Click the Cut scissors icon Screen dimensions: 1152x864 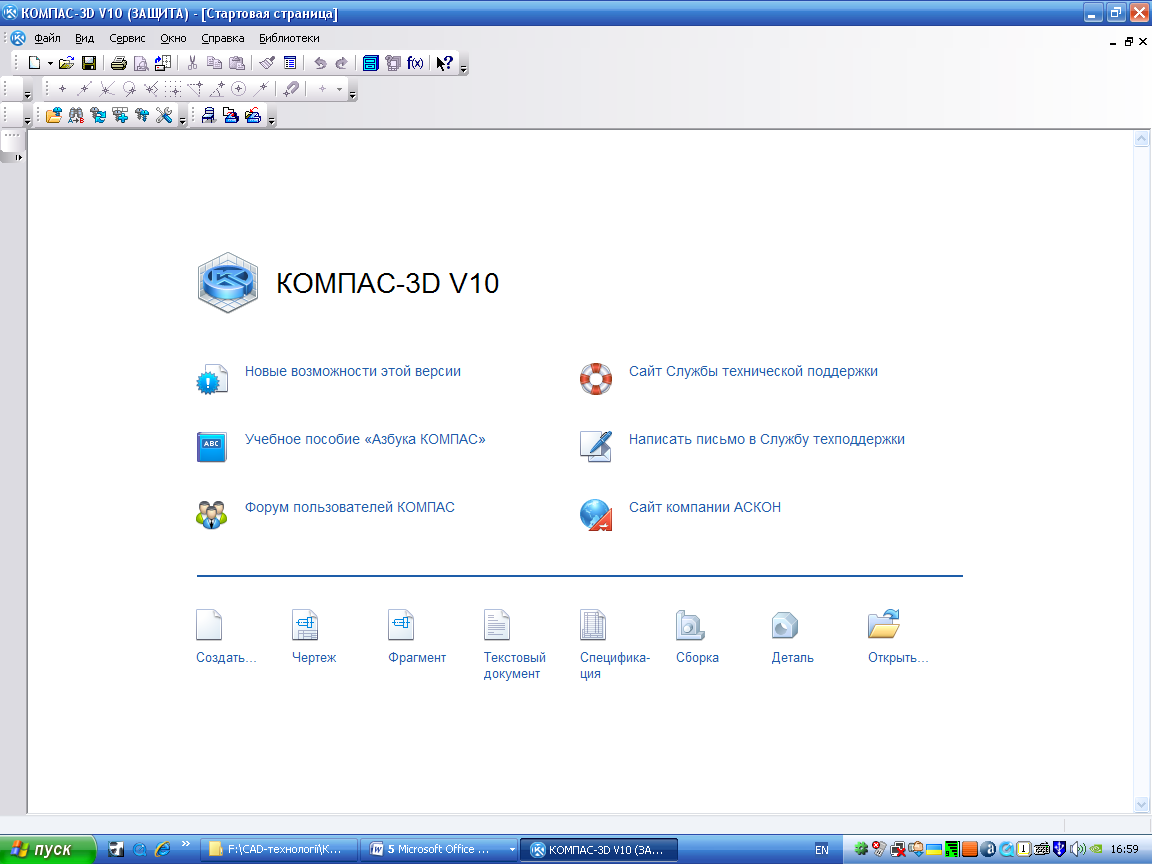192,63
